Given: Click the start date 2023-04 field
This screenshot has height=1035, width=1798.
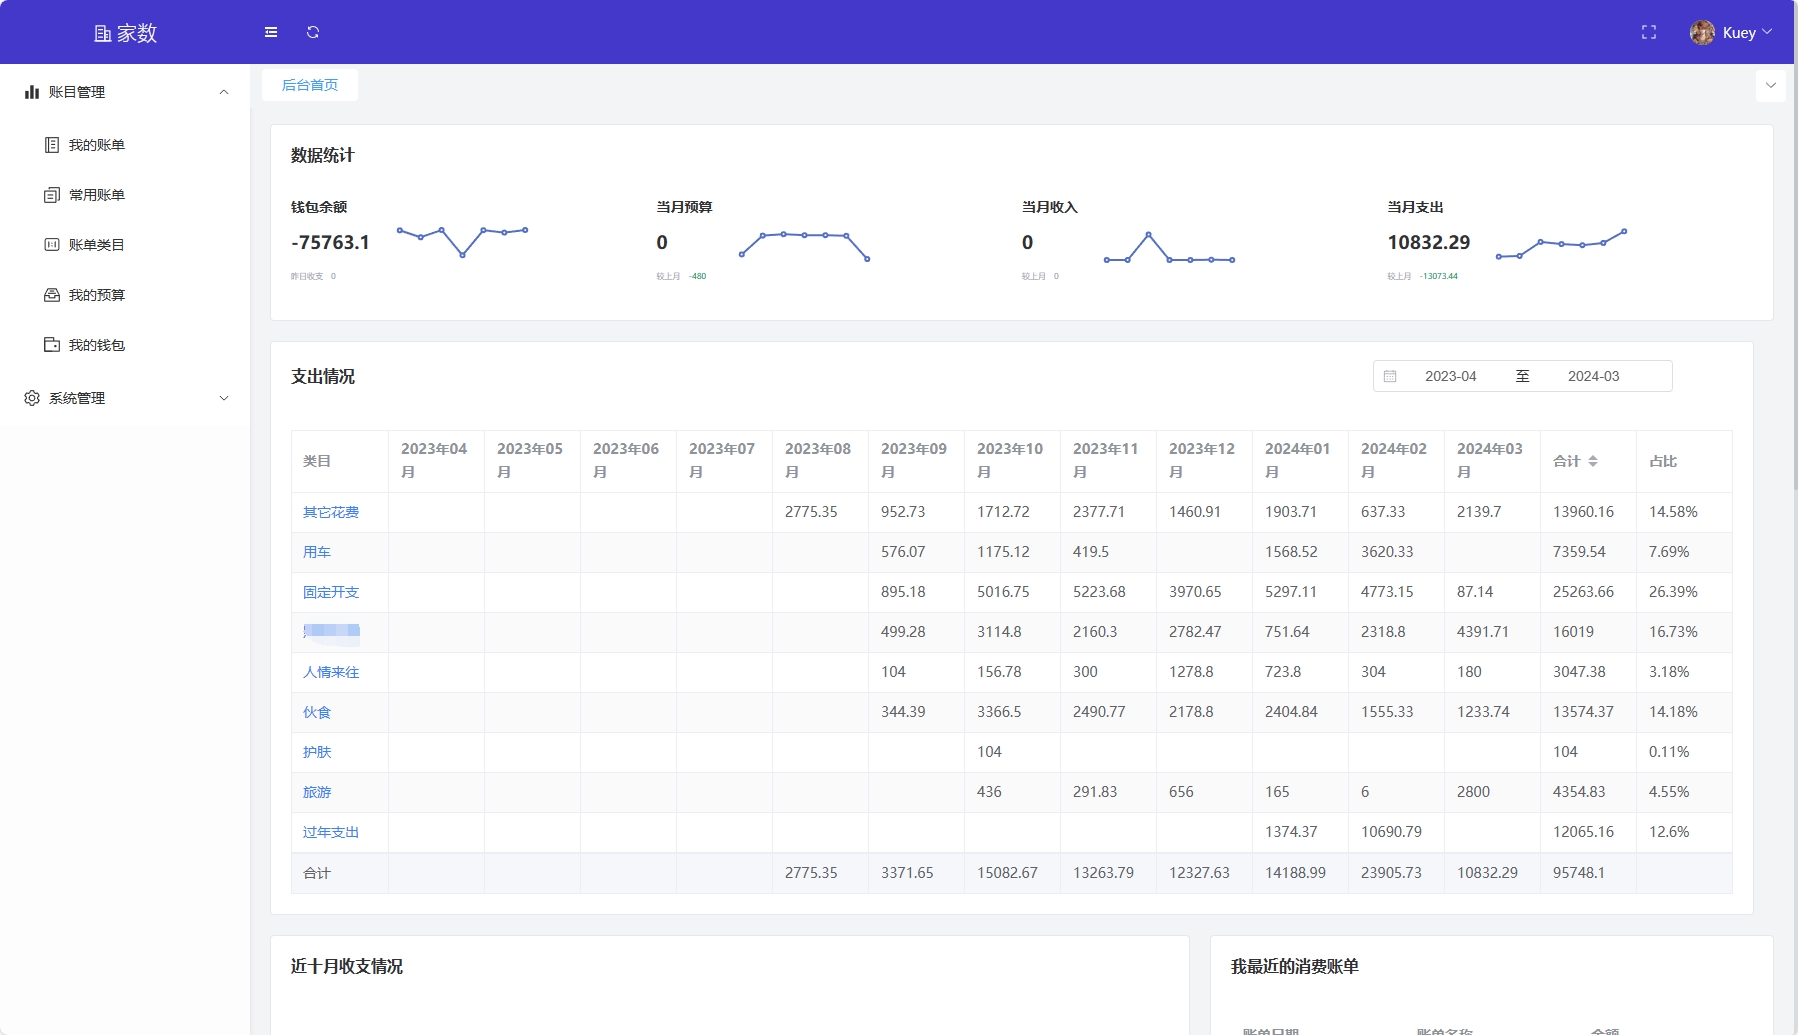Looking at the screenshot, I should [1450, 376].
